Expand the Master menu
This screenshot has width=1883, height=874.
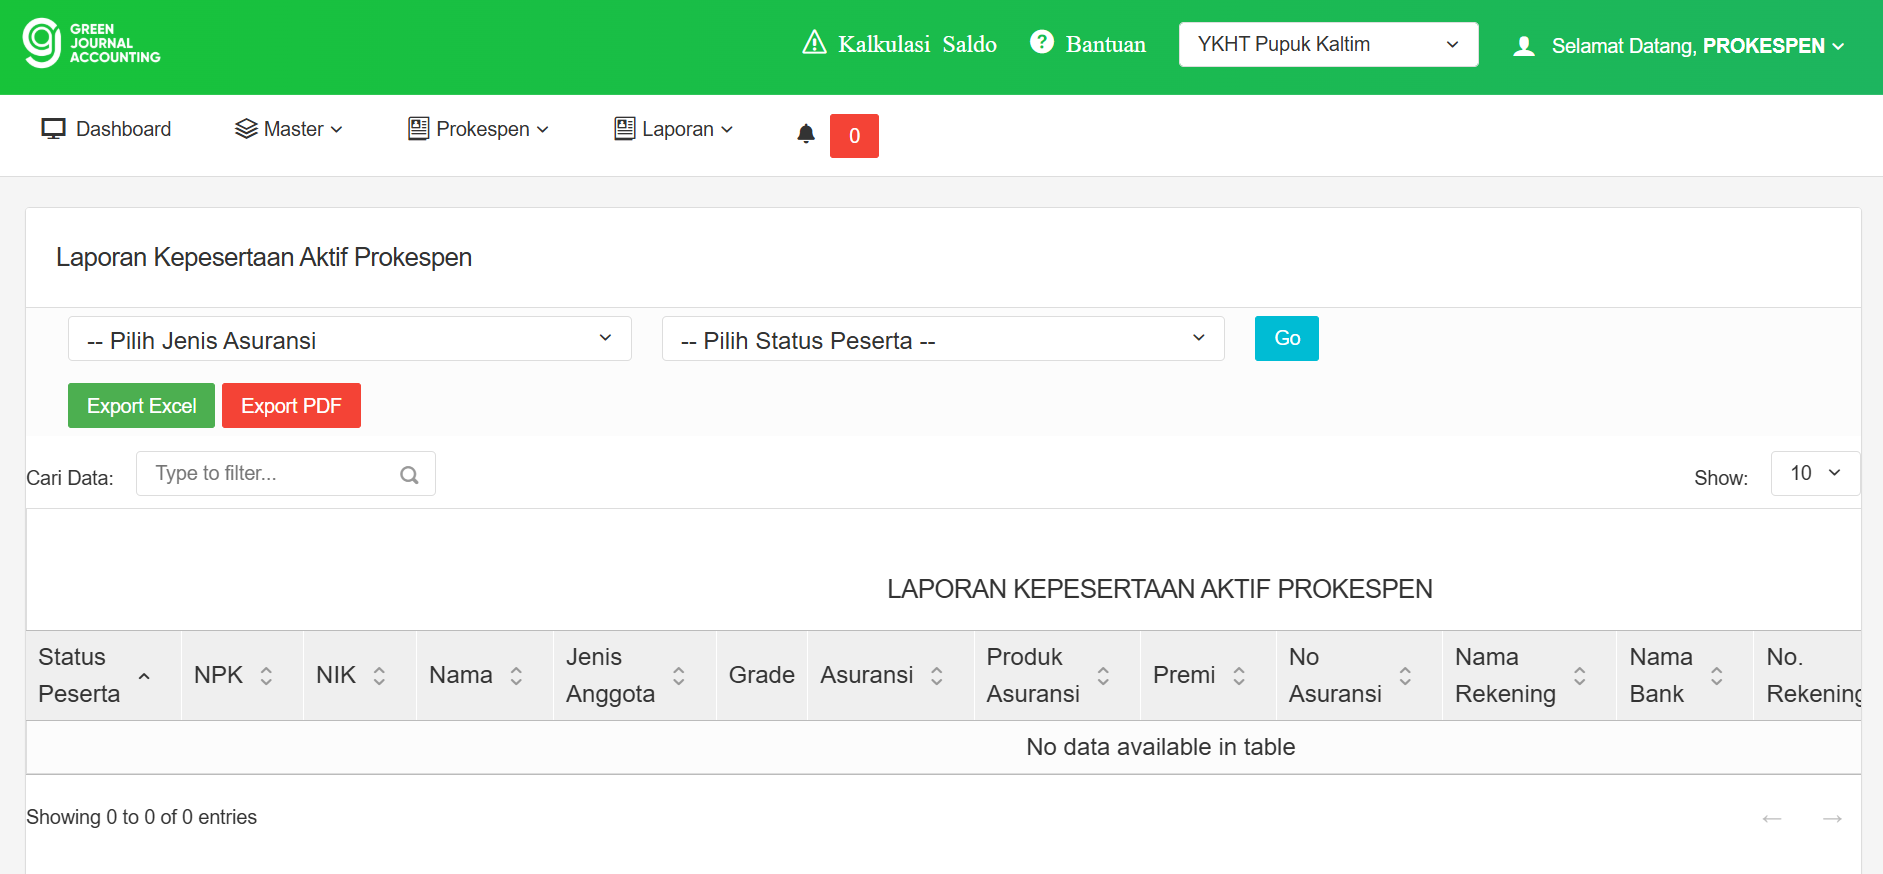(x=289, y=129)
